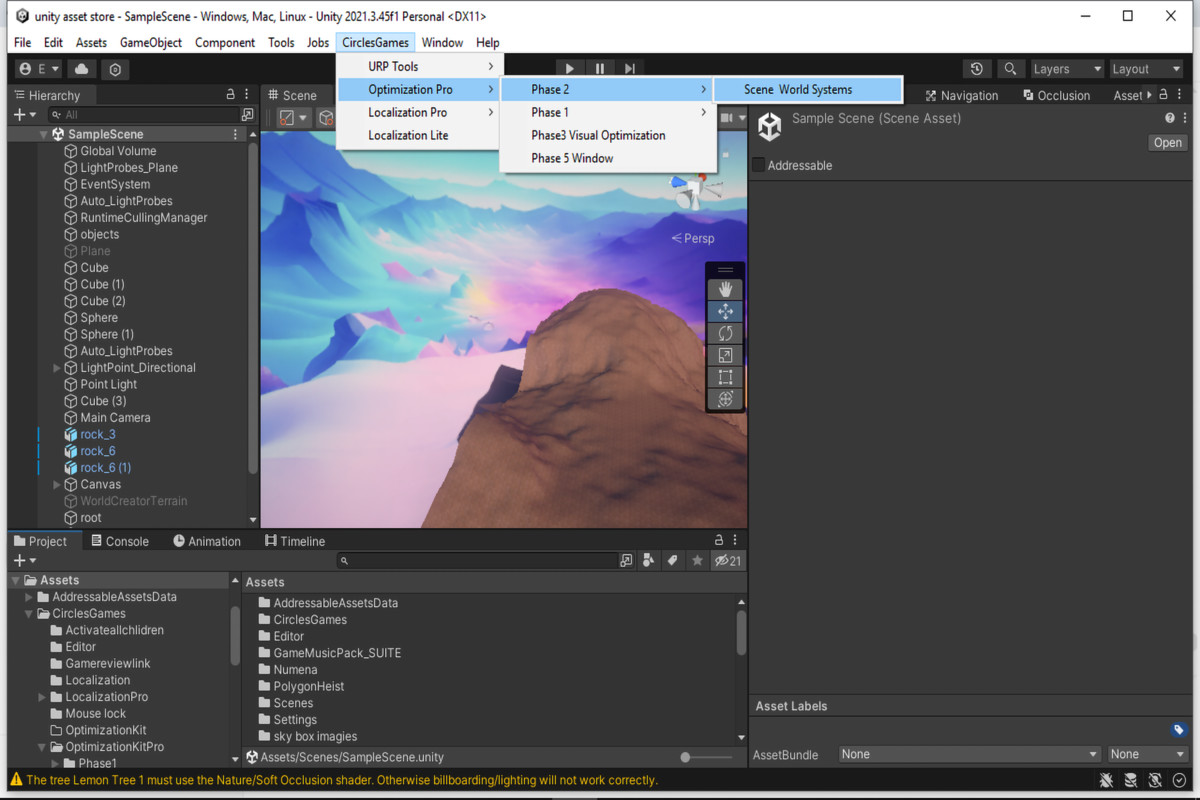The width and height of the screenshot is (1200, 800).
Task: Open URP Tools submenu
Action: [x=419, y=66]
